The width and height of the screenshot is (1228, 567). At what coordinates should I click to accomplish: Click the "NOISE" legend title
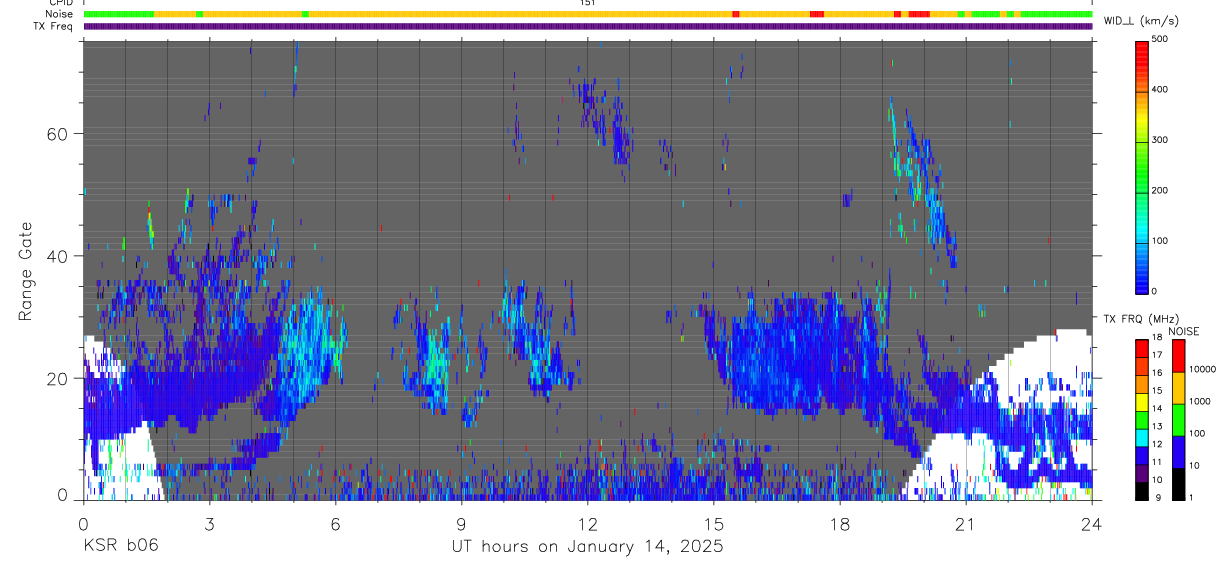1183,332
